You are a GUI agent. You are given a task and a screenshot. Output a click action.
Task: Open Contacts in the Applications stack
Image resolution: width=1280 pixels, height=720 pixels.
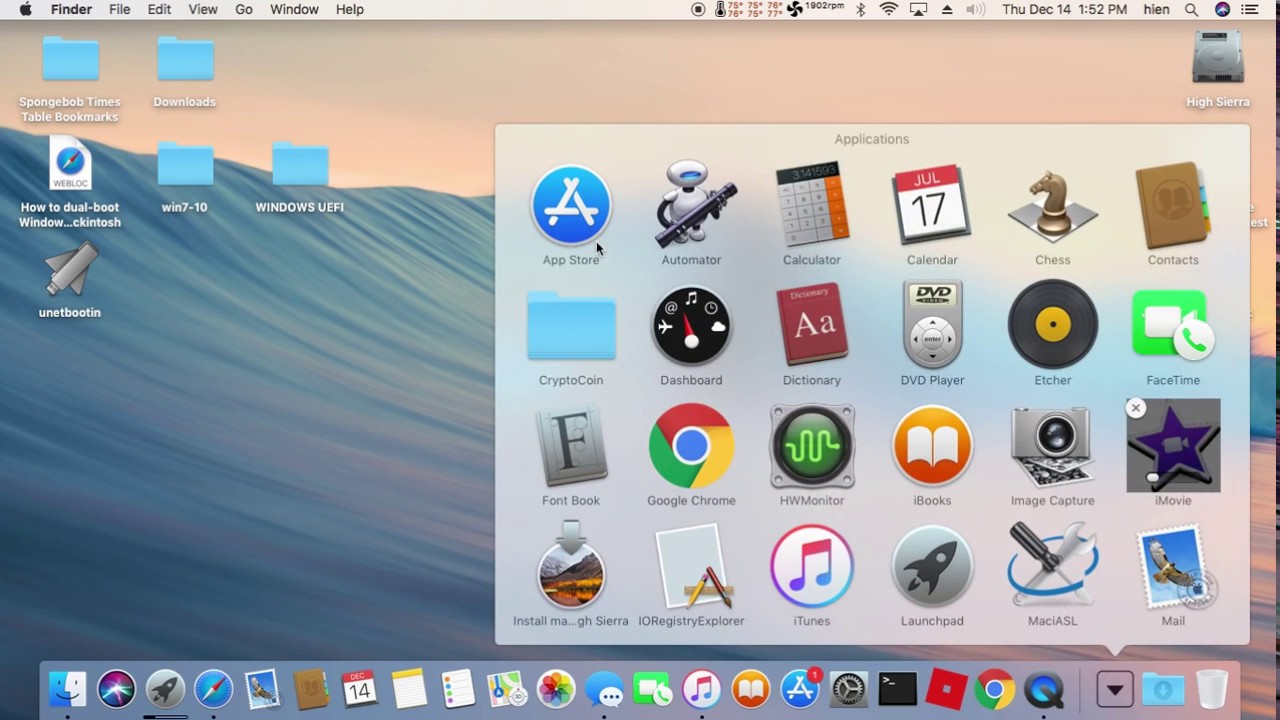point(1173,206)
